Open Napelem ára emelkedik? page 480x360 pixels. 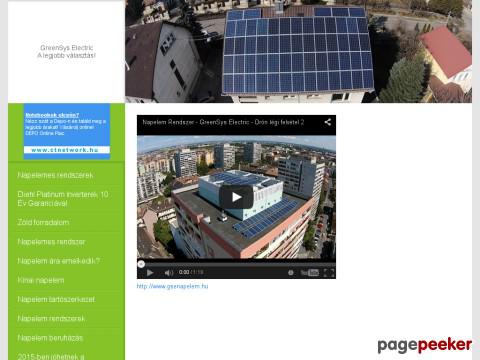[59, 261]
